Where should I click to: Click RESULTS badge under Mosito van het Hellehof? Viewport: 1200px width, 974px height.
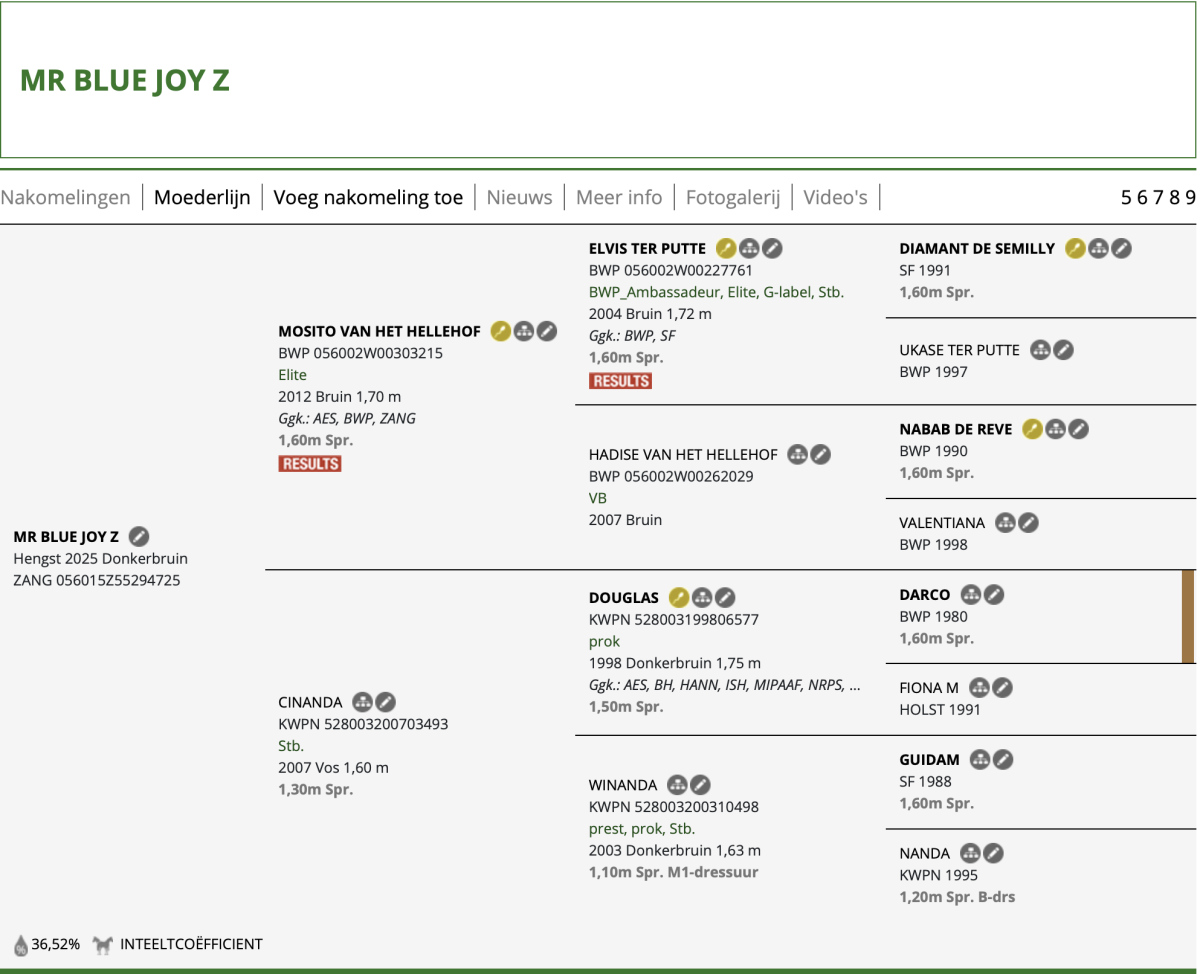[x=310, y=464]
